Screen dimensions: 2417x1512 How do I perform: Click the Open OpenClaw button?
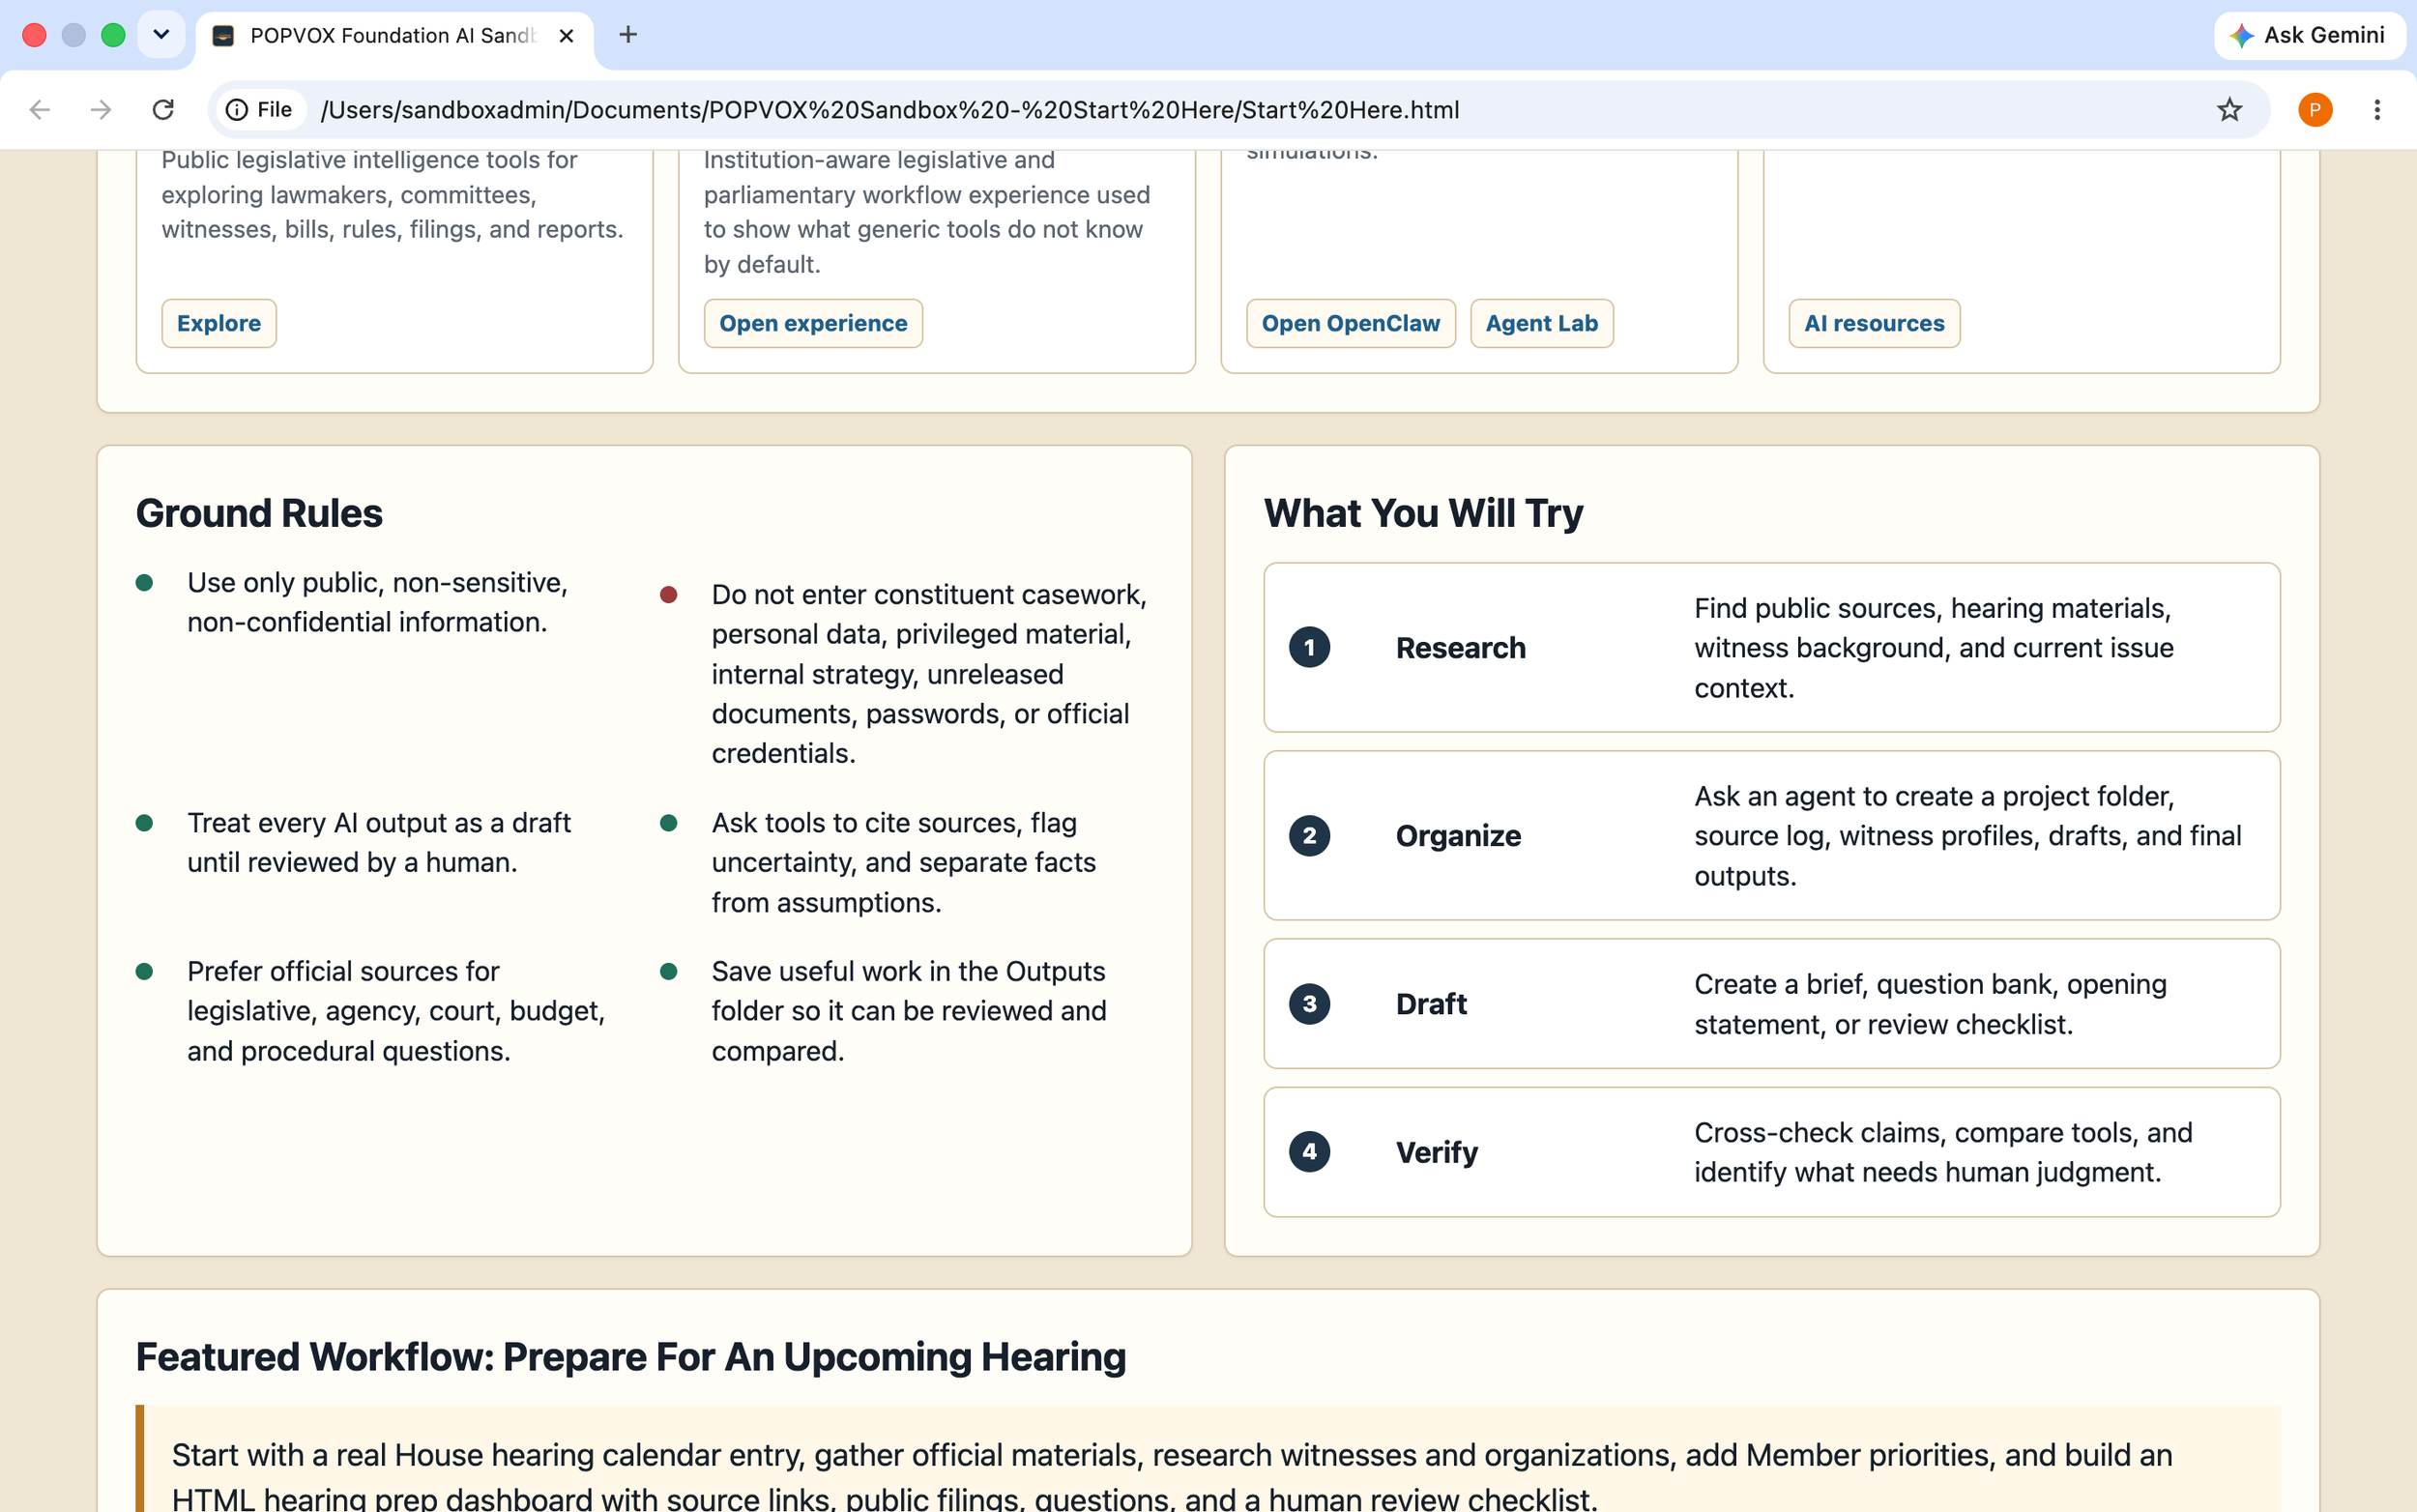click(1350, 323)
